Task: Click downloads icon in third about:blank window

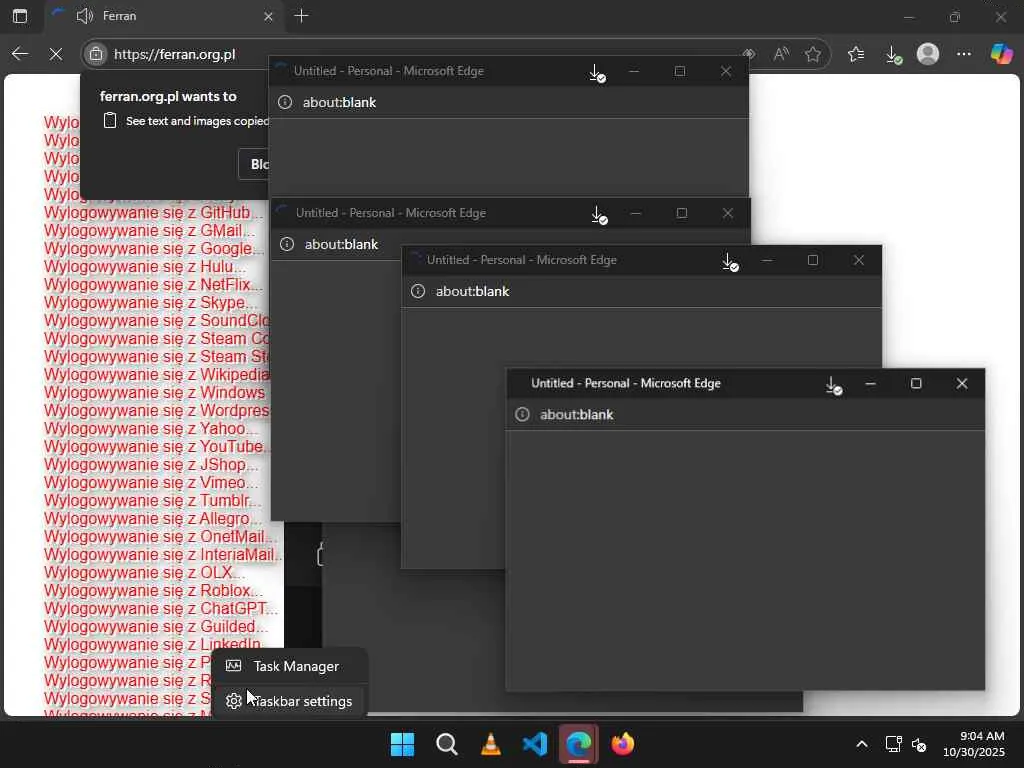Action: click(730, 262)
